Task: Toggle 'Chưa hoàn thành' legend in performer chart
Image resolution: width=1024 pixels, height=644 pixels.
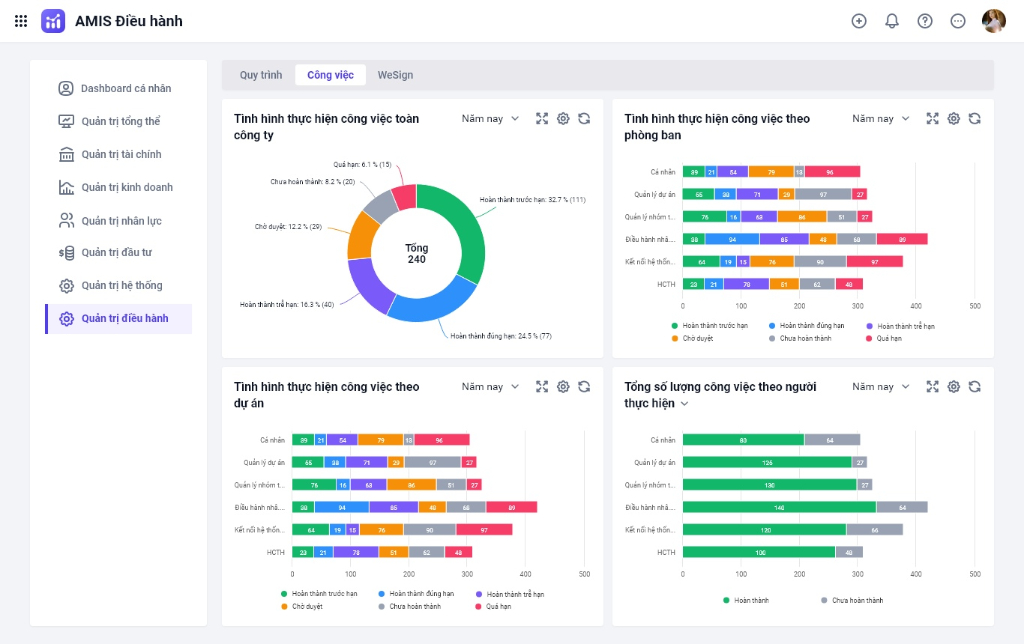Action: (851, 600)
